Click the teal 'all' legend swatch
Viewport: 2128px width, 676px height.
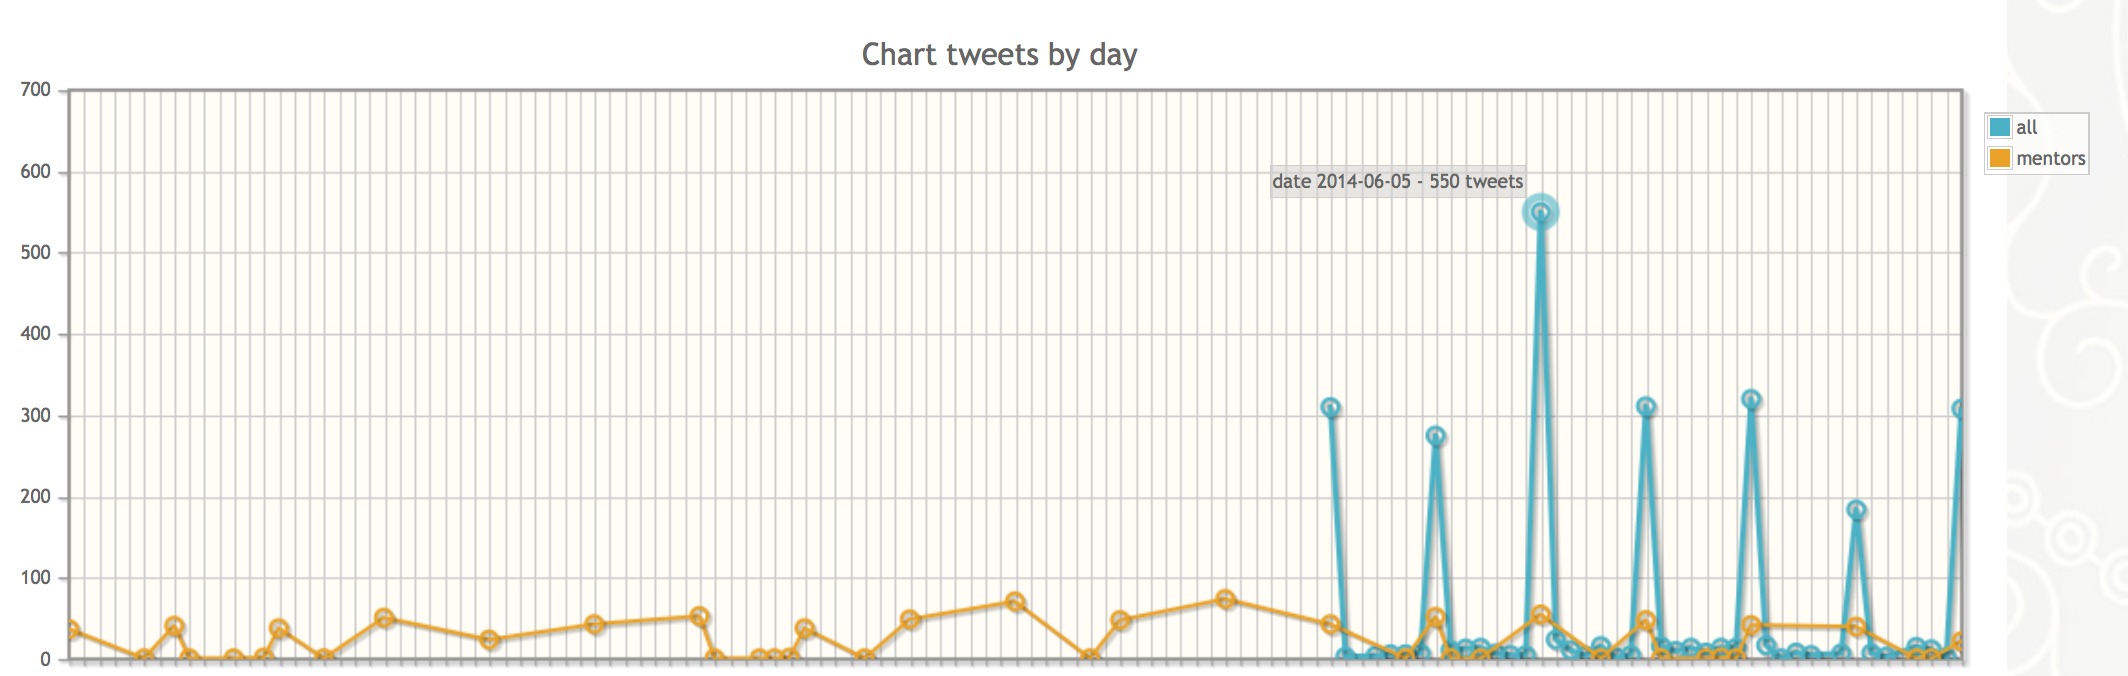click(1999, 127)
